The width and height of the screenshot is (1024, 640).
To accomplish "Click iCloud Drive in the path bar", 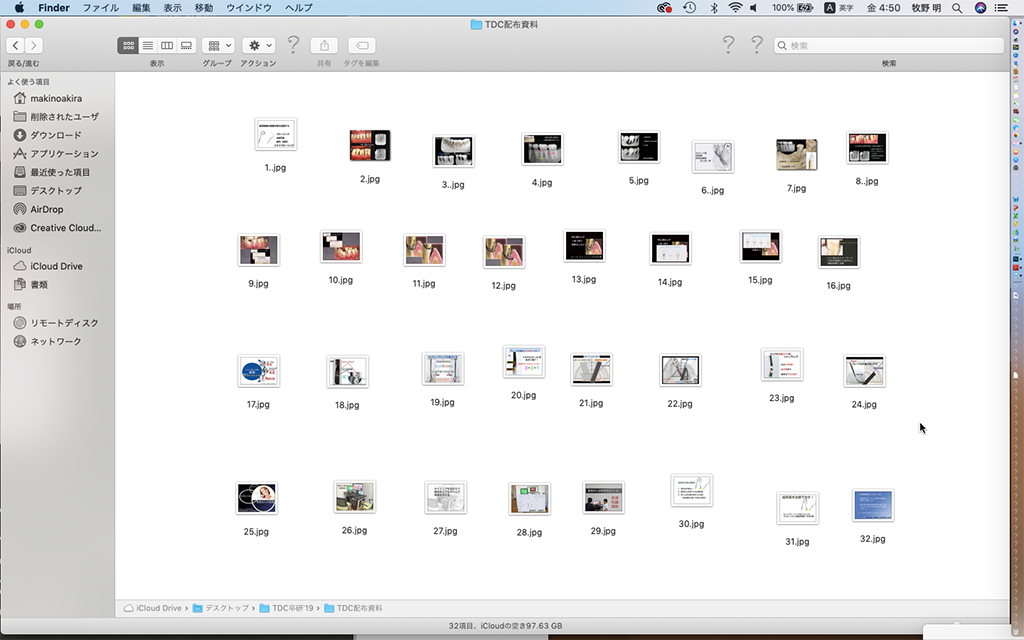I will [153, 608].
